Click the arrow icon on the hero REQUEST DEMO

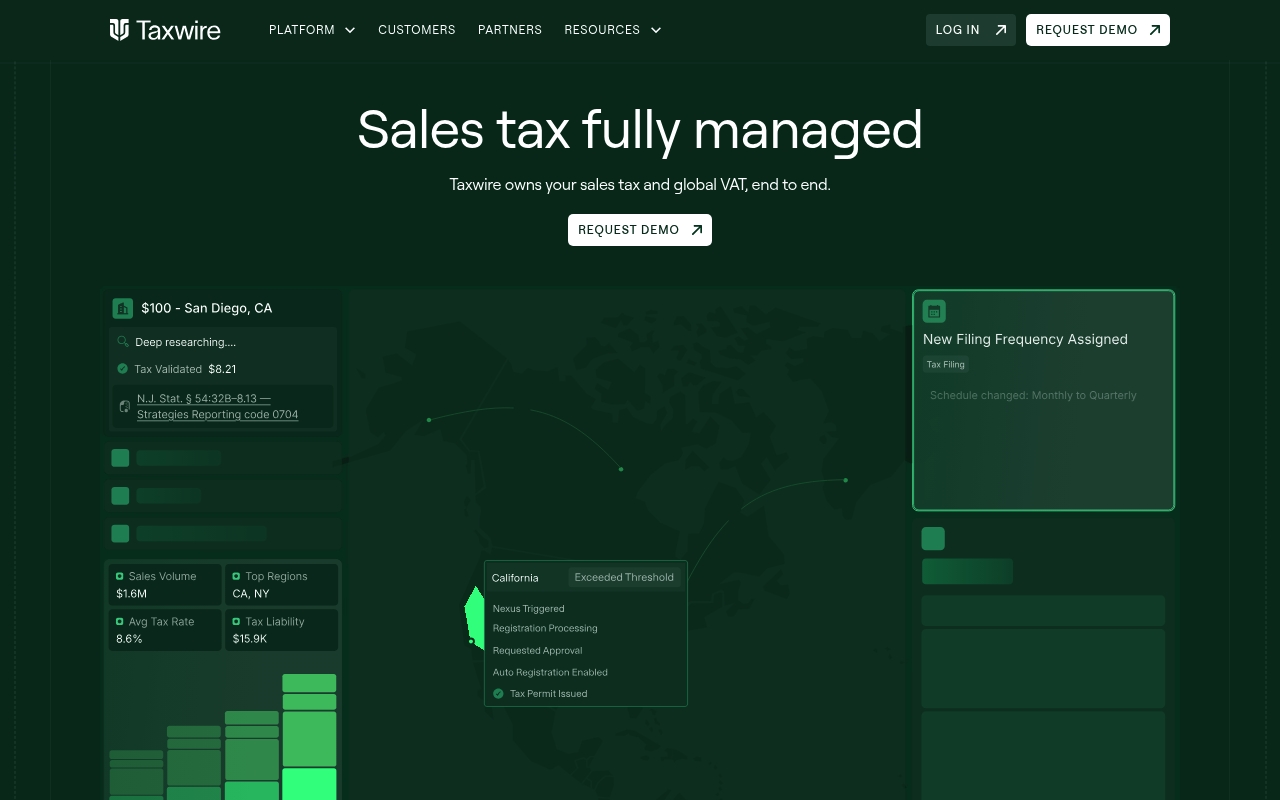tap(697, 230)
